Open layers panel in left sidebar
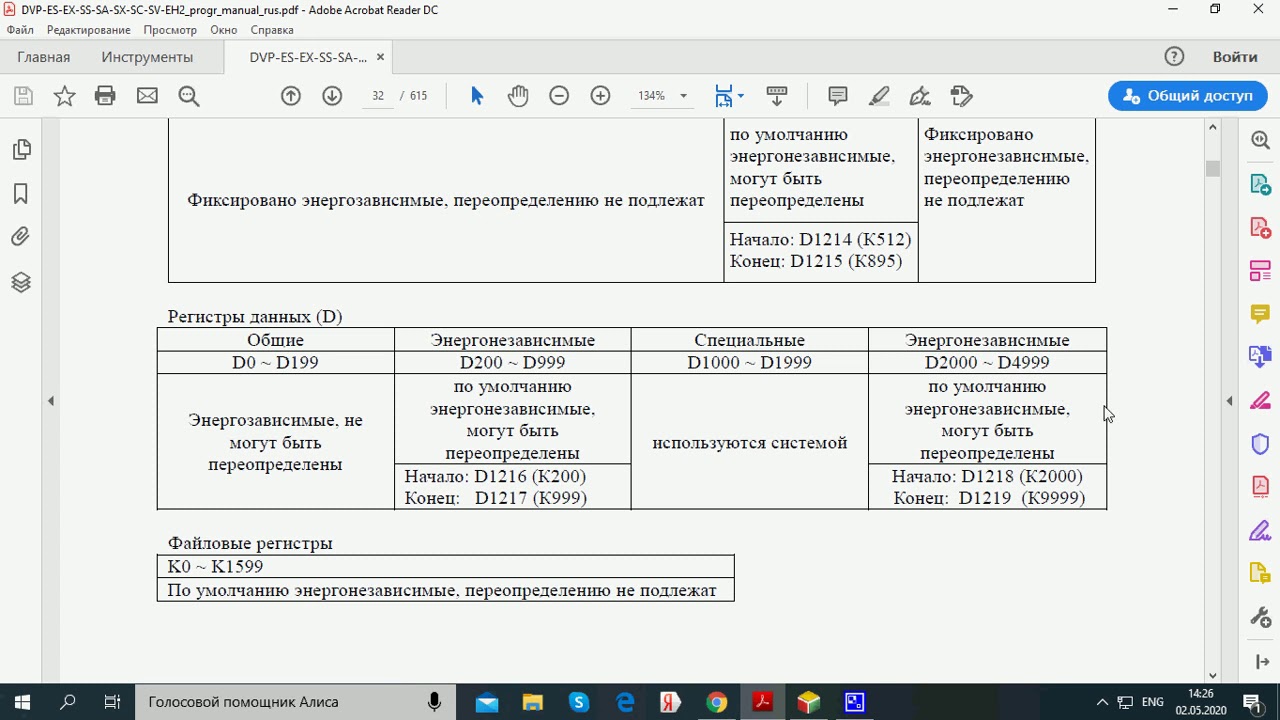 coord(21,282)
